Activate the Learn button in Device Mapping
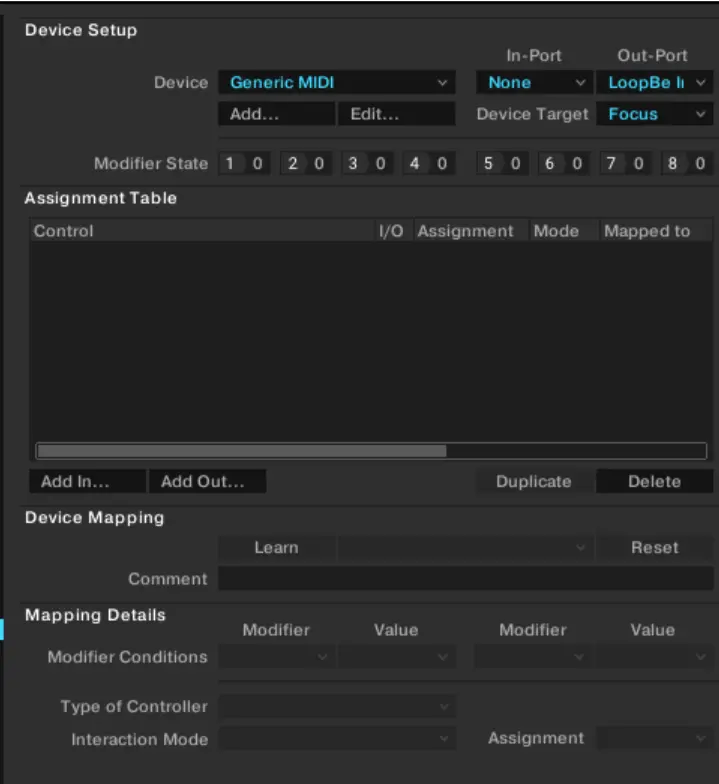 coord(276,548)
